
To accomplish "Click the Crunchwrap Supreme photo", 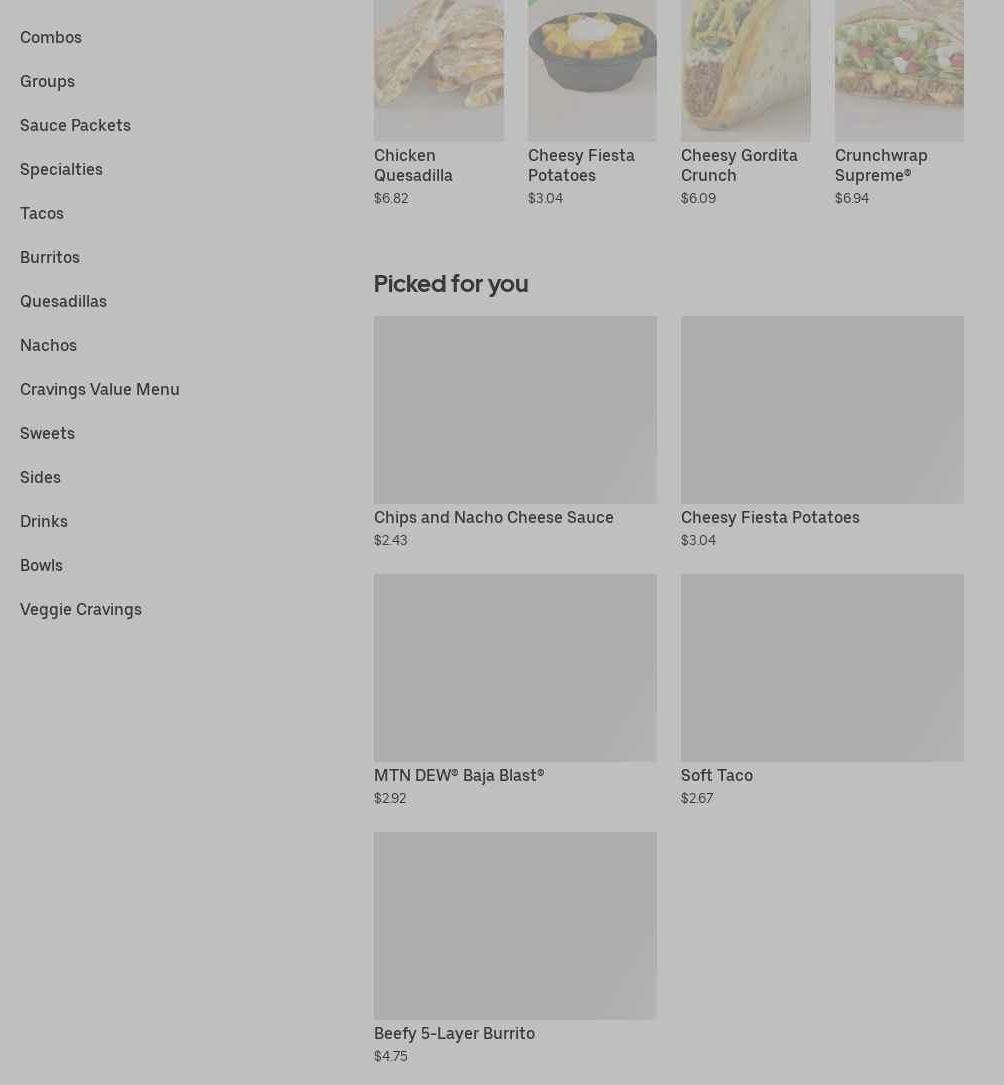I will pyautogui.click(x=899, y=70).
